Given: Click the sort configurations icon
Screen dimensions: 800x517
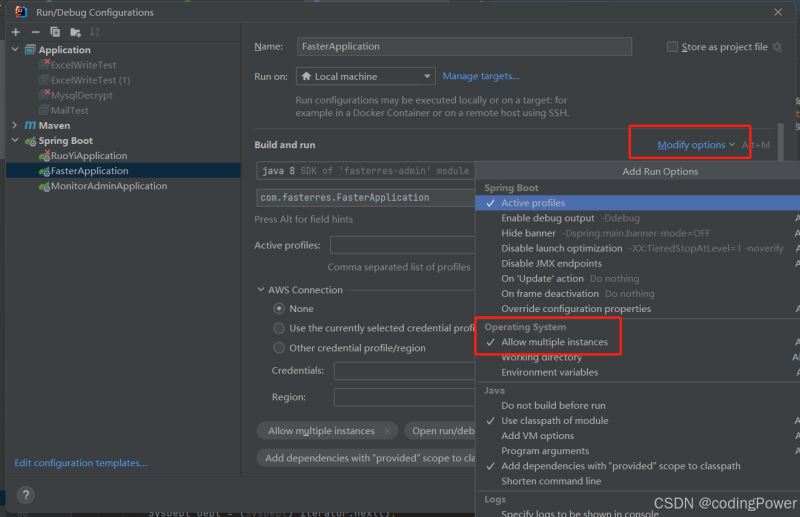Looking at the screenshot, I should click(x=95, y=32).
